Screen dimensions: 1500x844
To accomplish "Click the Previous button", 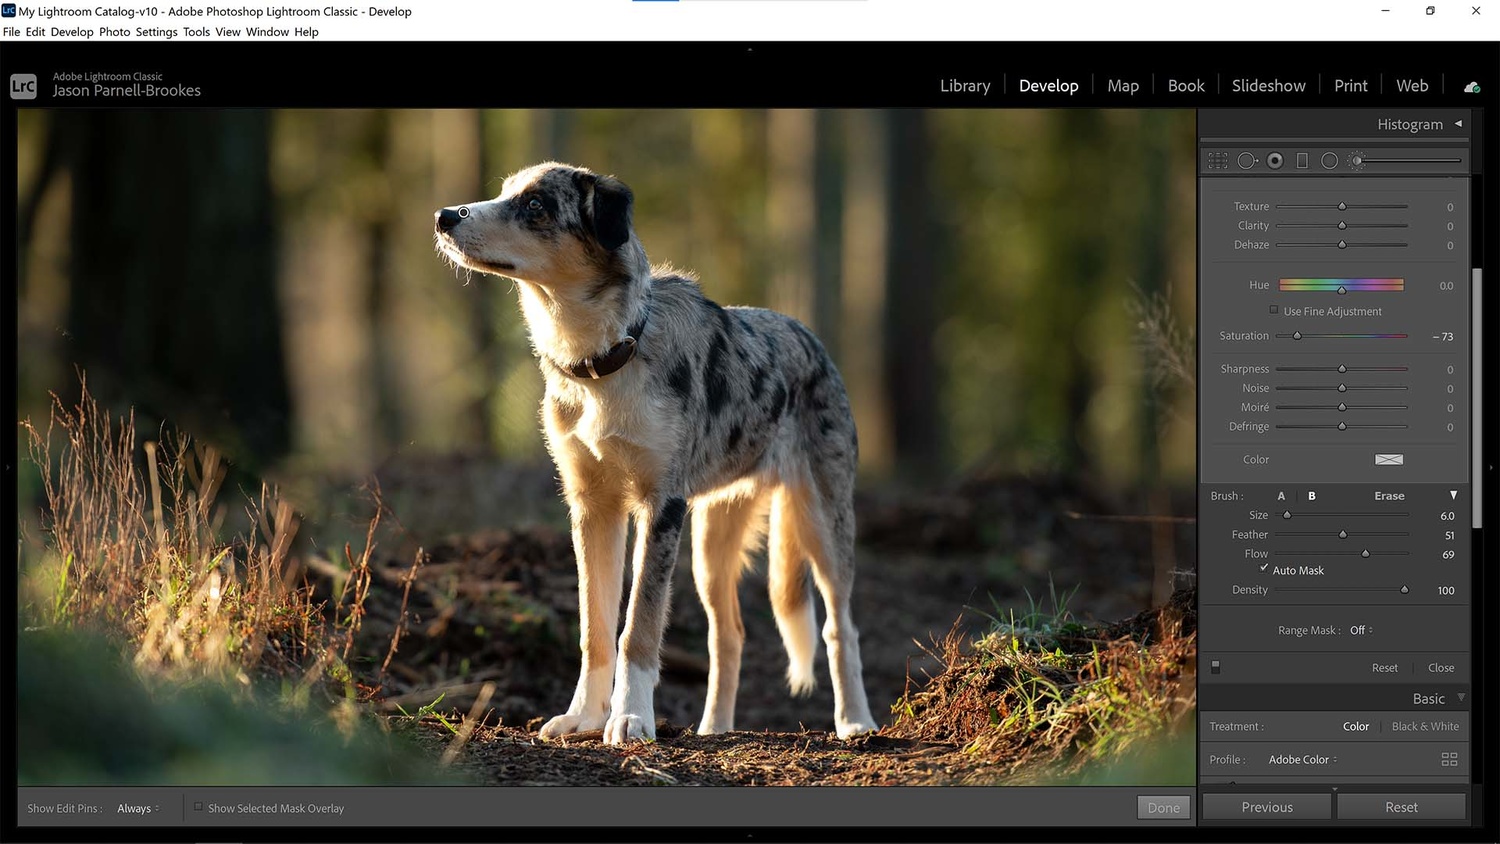I will 1267,807.
